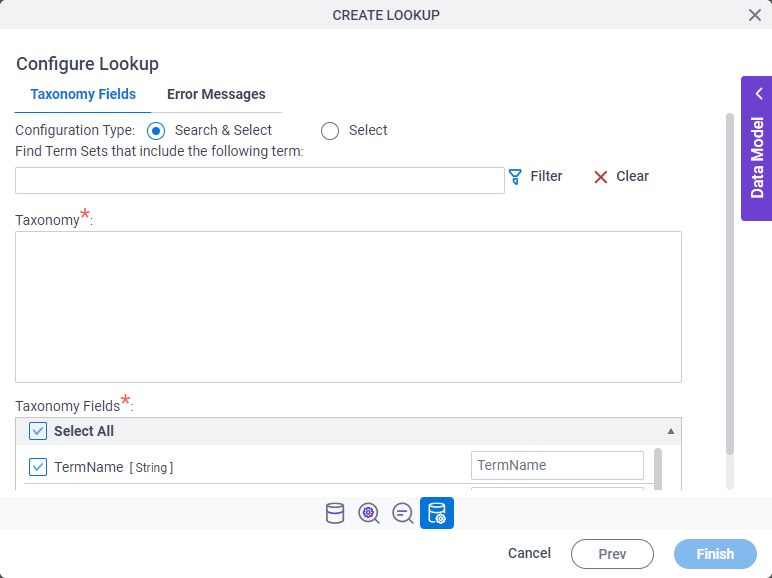Click the magnifier with gear icon
This screenshot has height=578, width=772.
[x=369, y=513]
